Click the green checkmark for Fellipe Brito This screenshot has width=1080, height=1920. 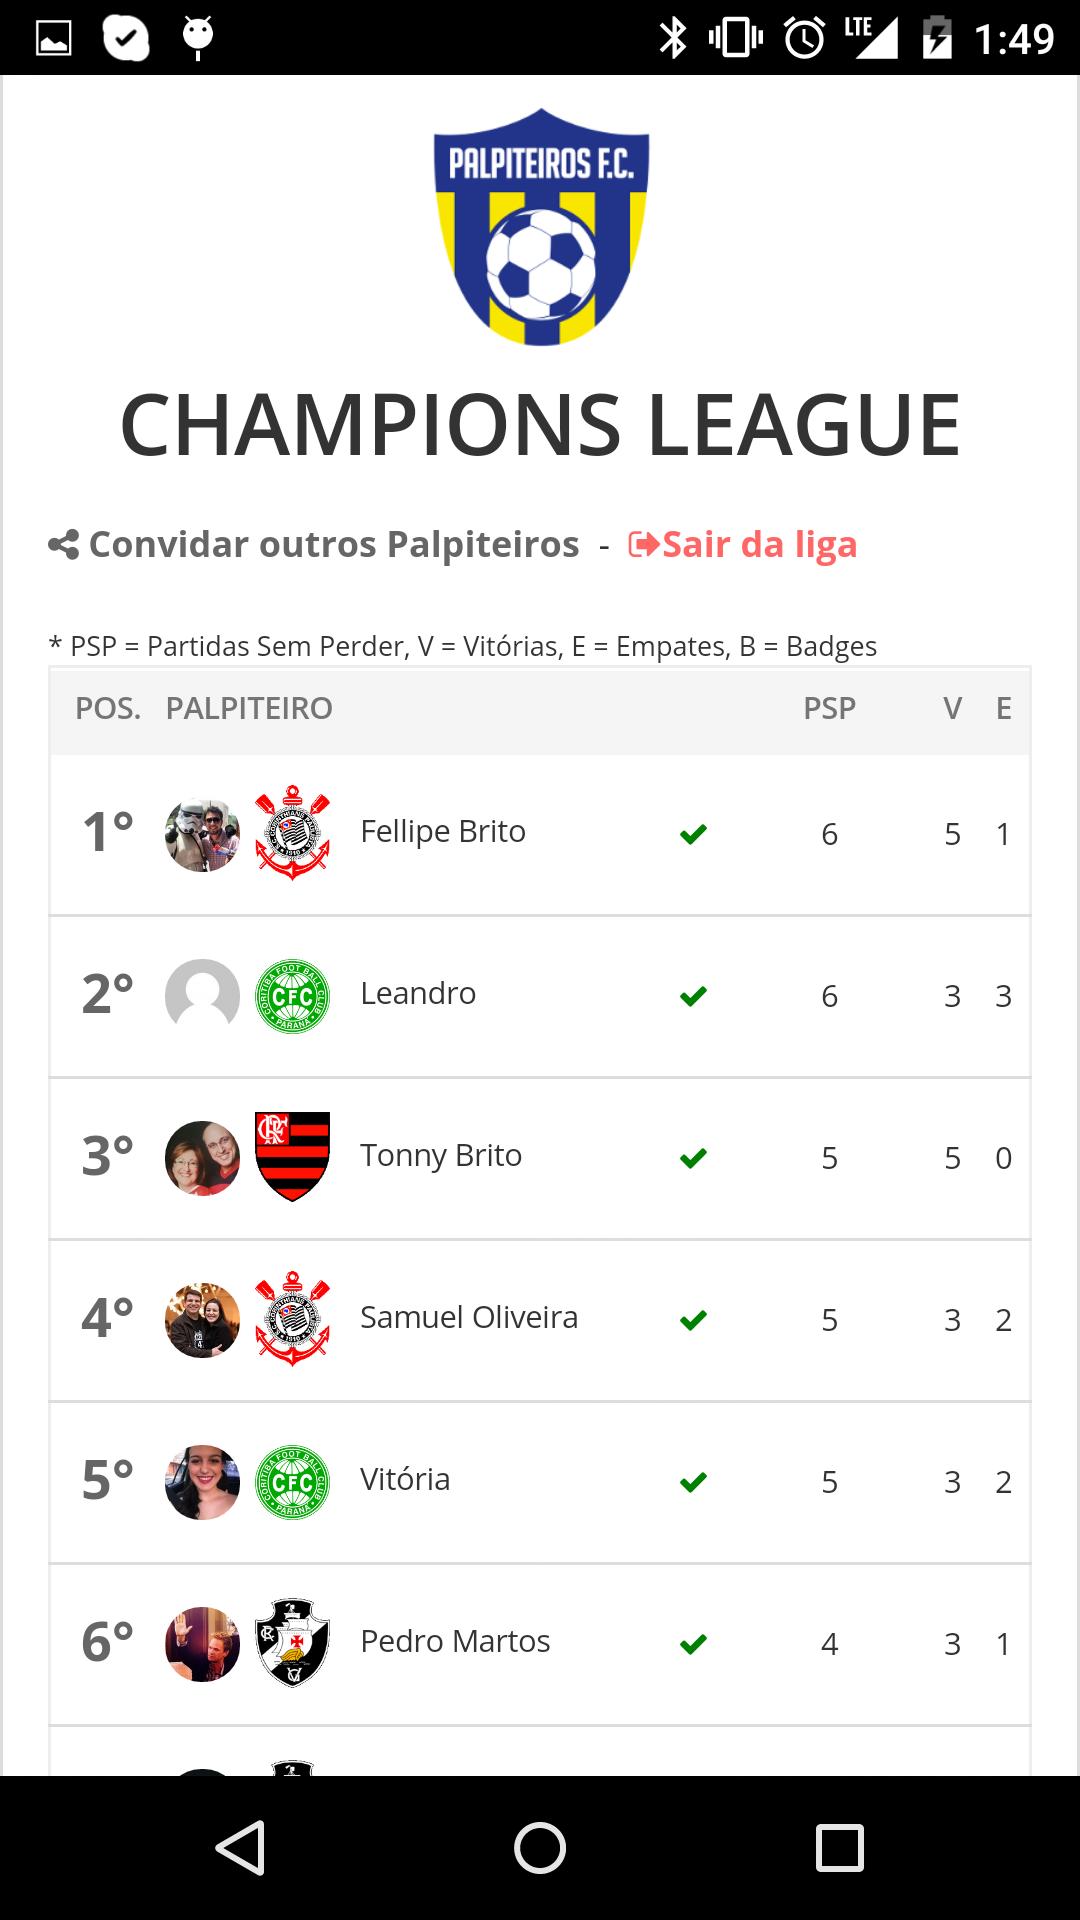pyautogui.click(x=693, y=834)
